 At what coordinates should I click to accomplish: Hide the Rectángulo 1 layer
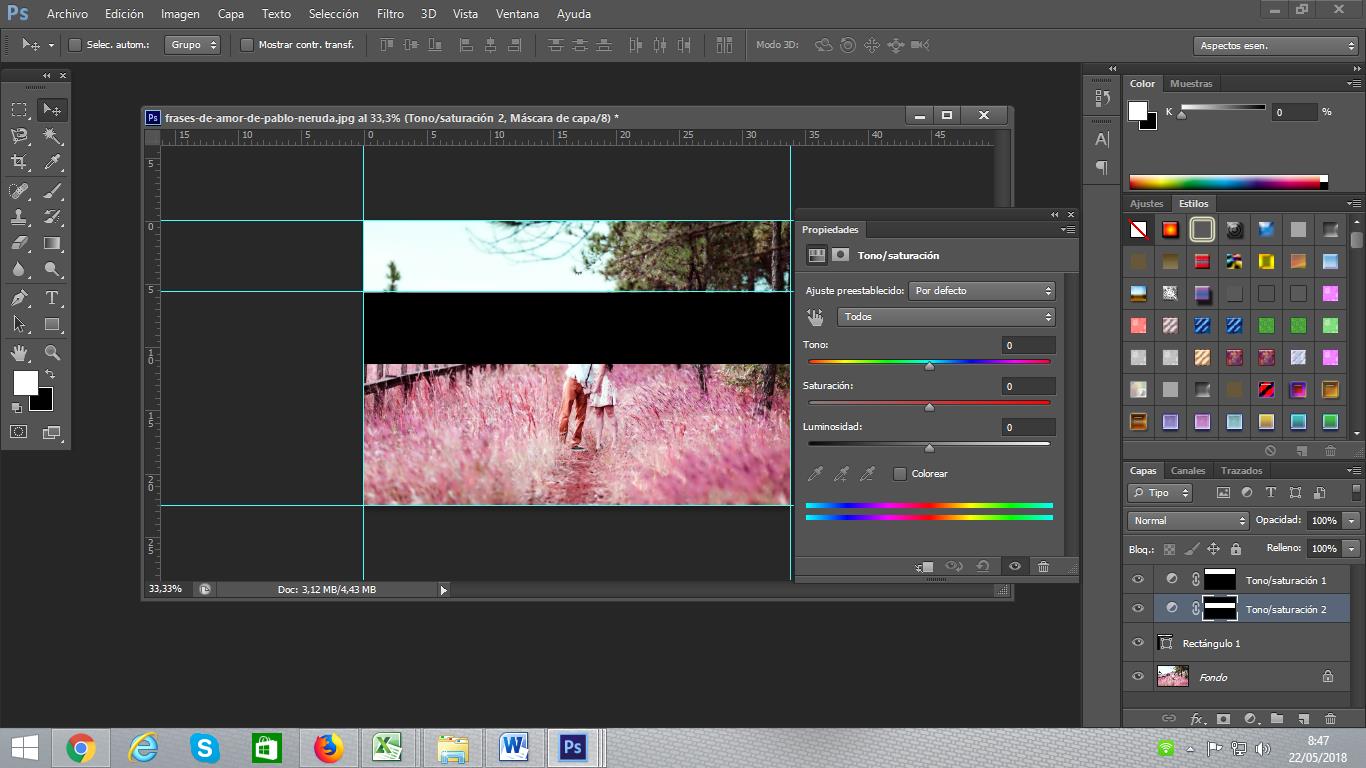1137,643
